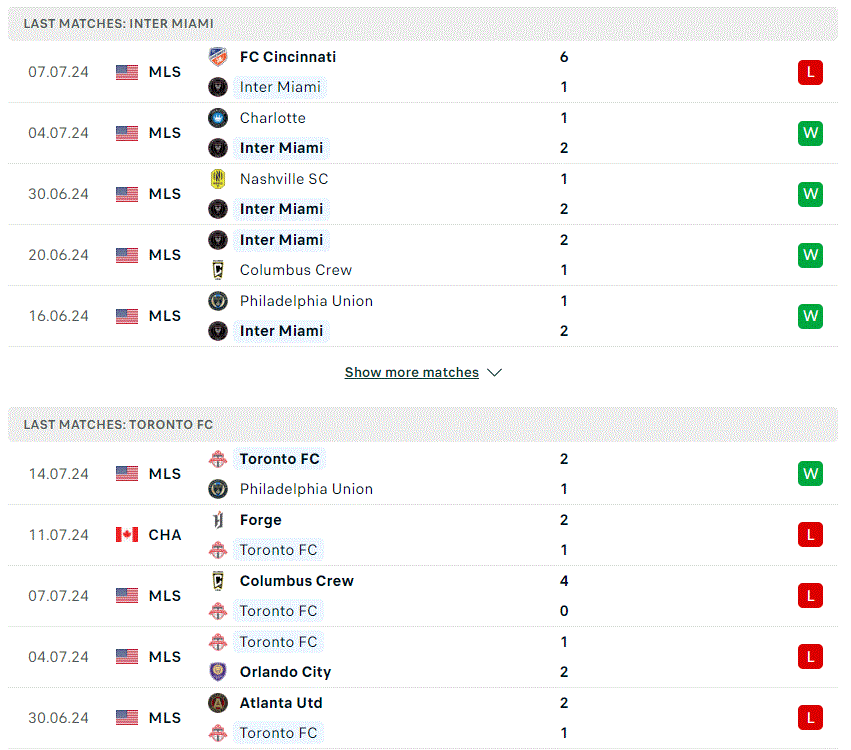Screen dimensions: 851x750
Task: Open the Columbus Crew vs Toronto FC 07.07.24 match
Action: pyautogui.click(x=423, y=596)
